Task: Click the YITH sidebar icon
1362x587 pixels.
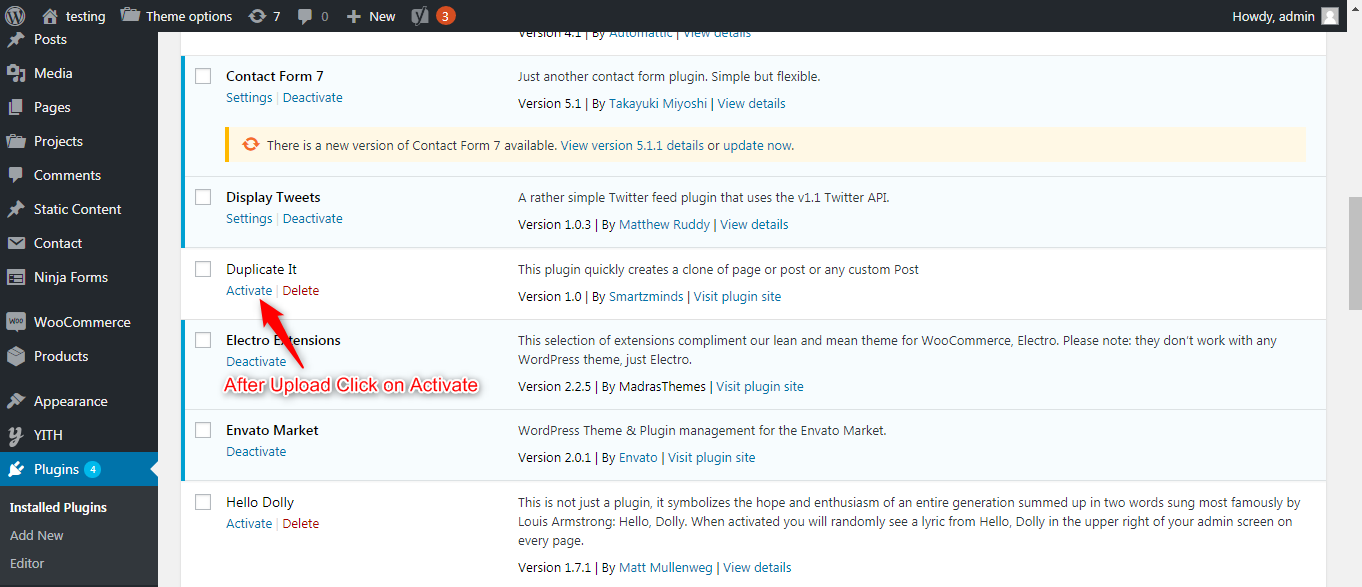Action: click(x=16, y=435)
